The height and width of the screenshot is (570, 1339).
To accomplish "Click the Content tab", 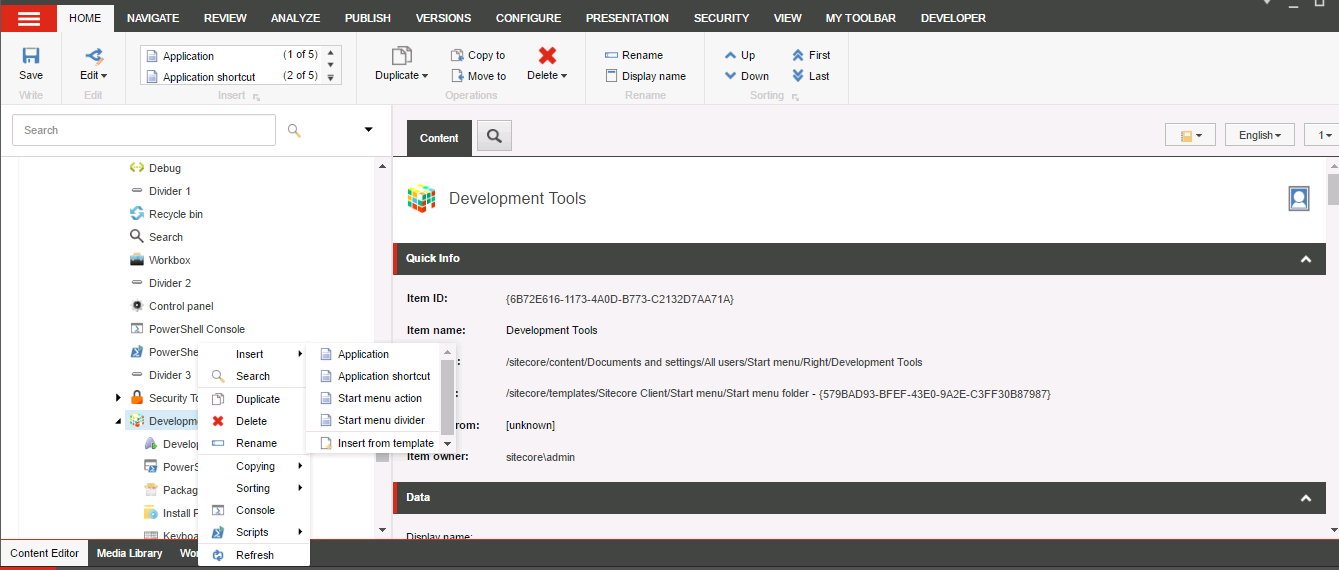I will (439, 138).
